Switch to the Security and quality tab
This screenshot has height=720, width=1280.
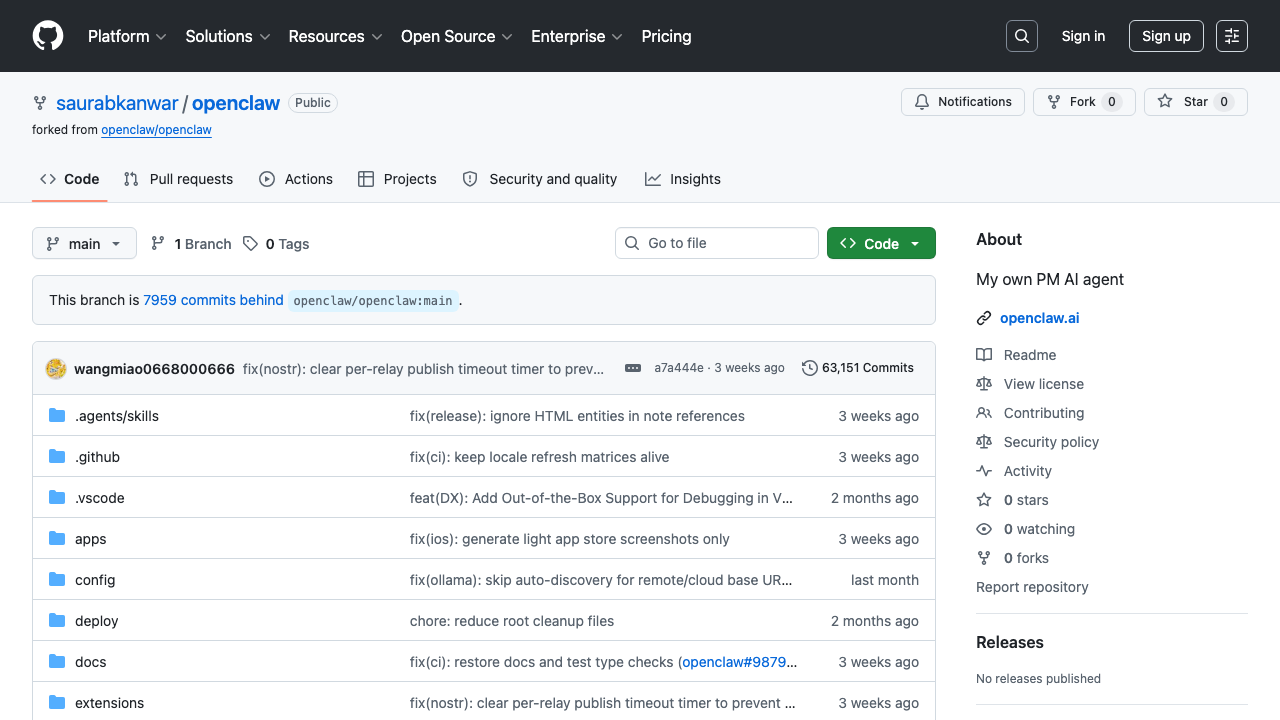tap(540, 179)
